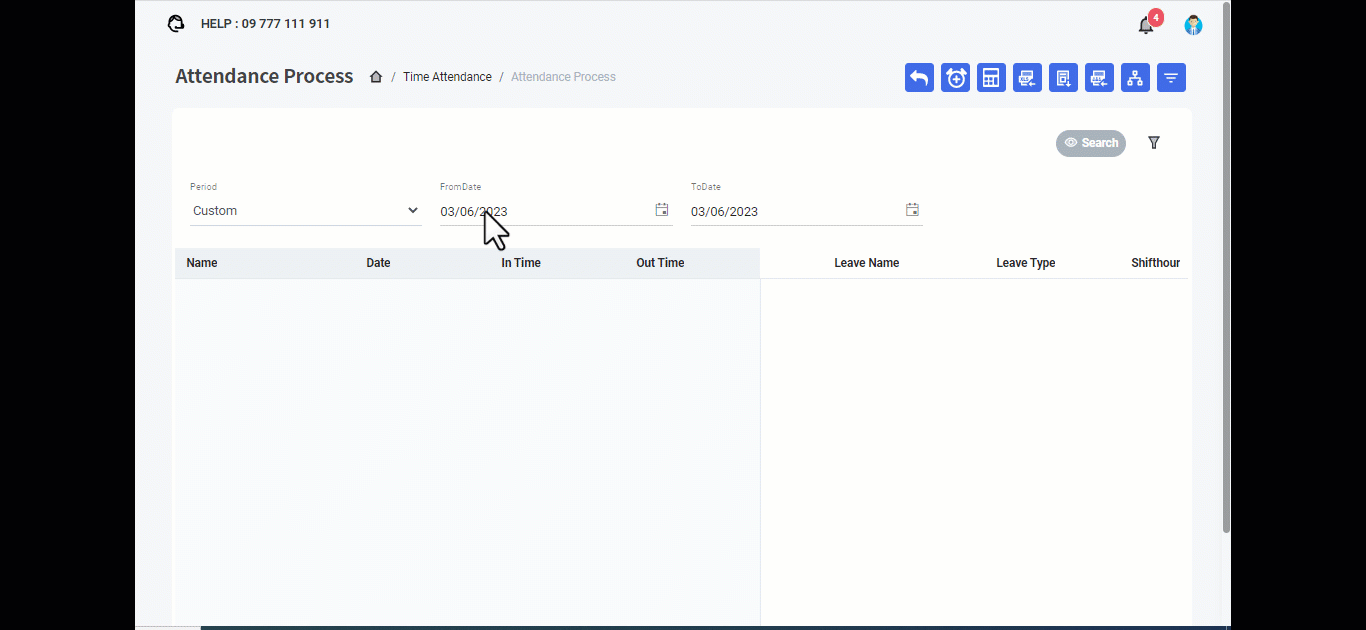Screen dimensions: 1366x630
Task: Click the page's vertical scrollbar
Action: (1227, 270)
